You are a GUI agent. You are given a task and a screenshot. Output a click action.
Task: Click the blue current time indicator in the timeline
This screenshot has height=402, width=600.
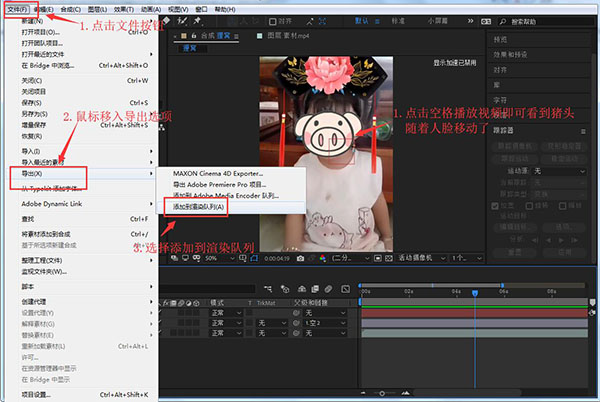click(x=475, y=293)
